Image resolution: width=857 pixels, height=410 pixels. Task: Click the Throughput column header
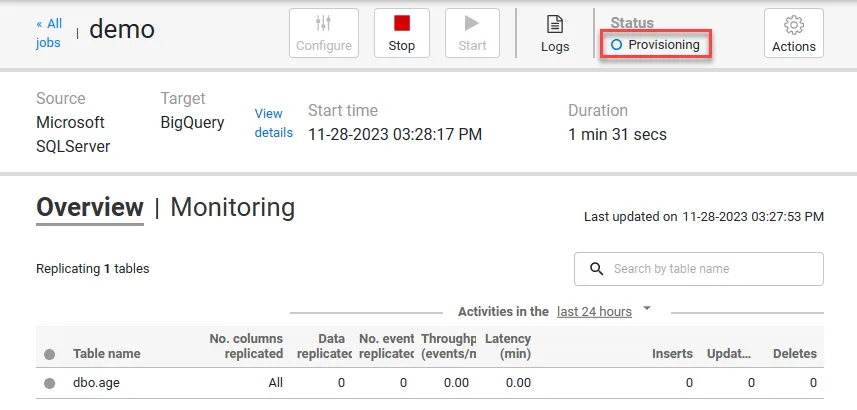(449, 346)
